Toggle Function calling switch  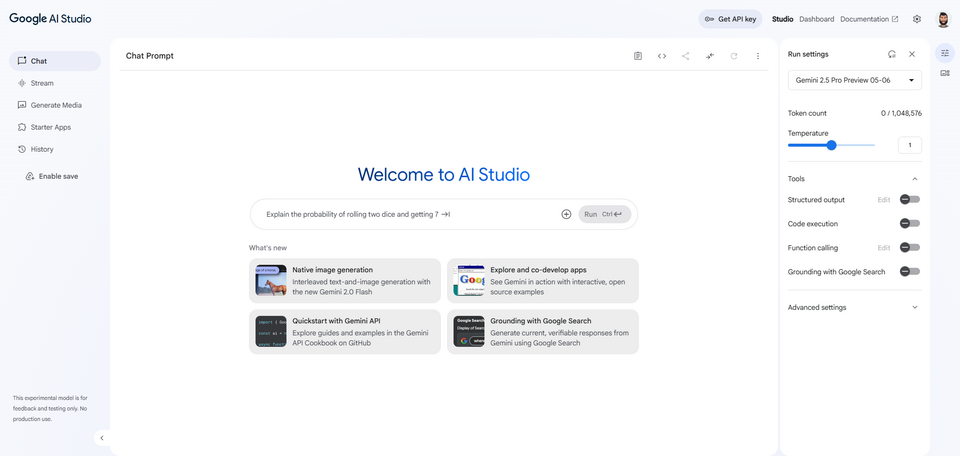pos(909,247)
